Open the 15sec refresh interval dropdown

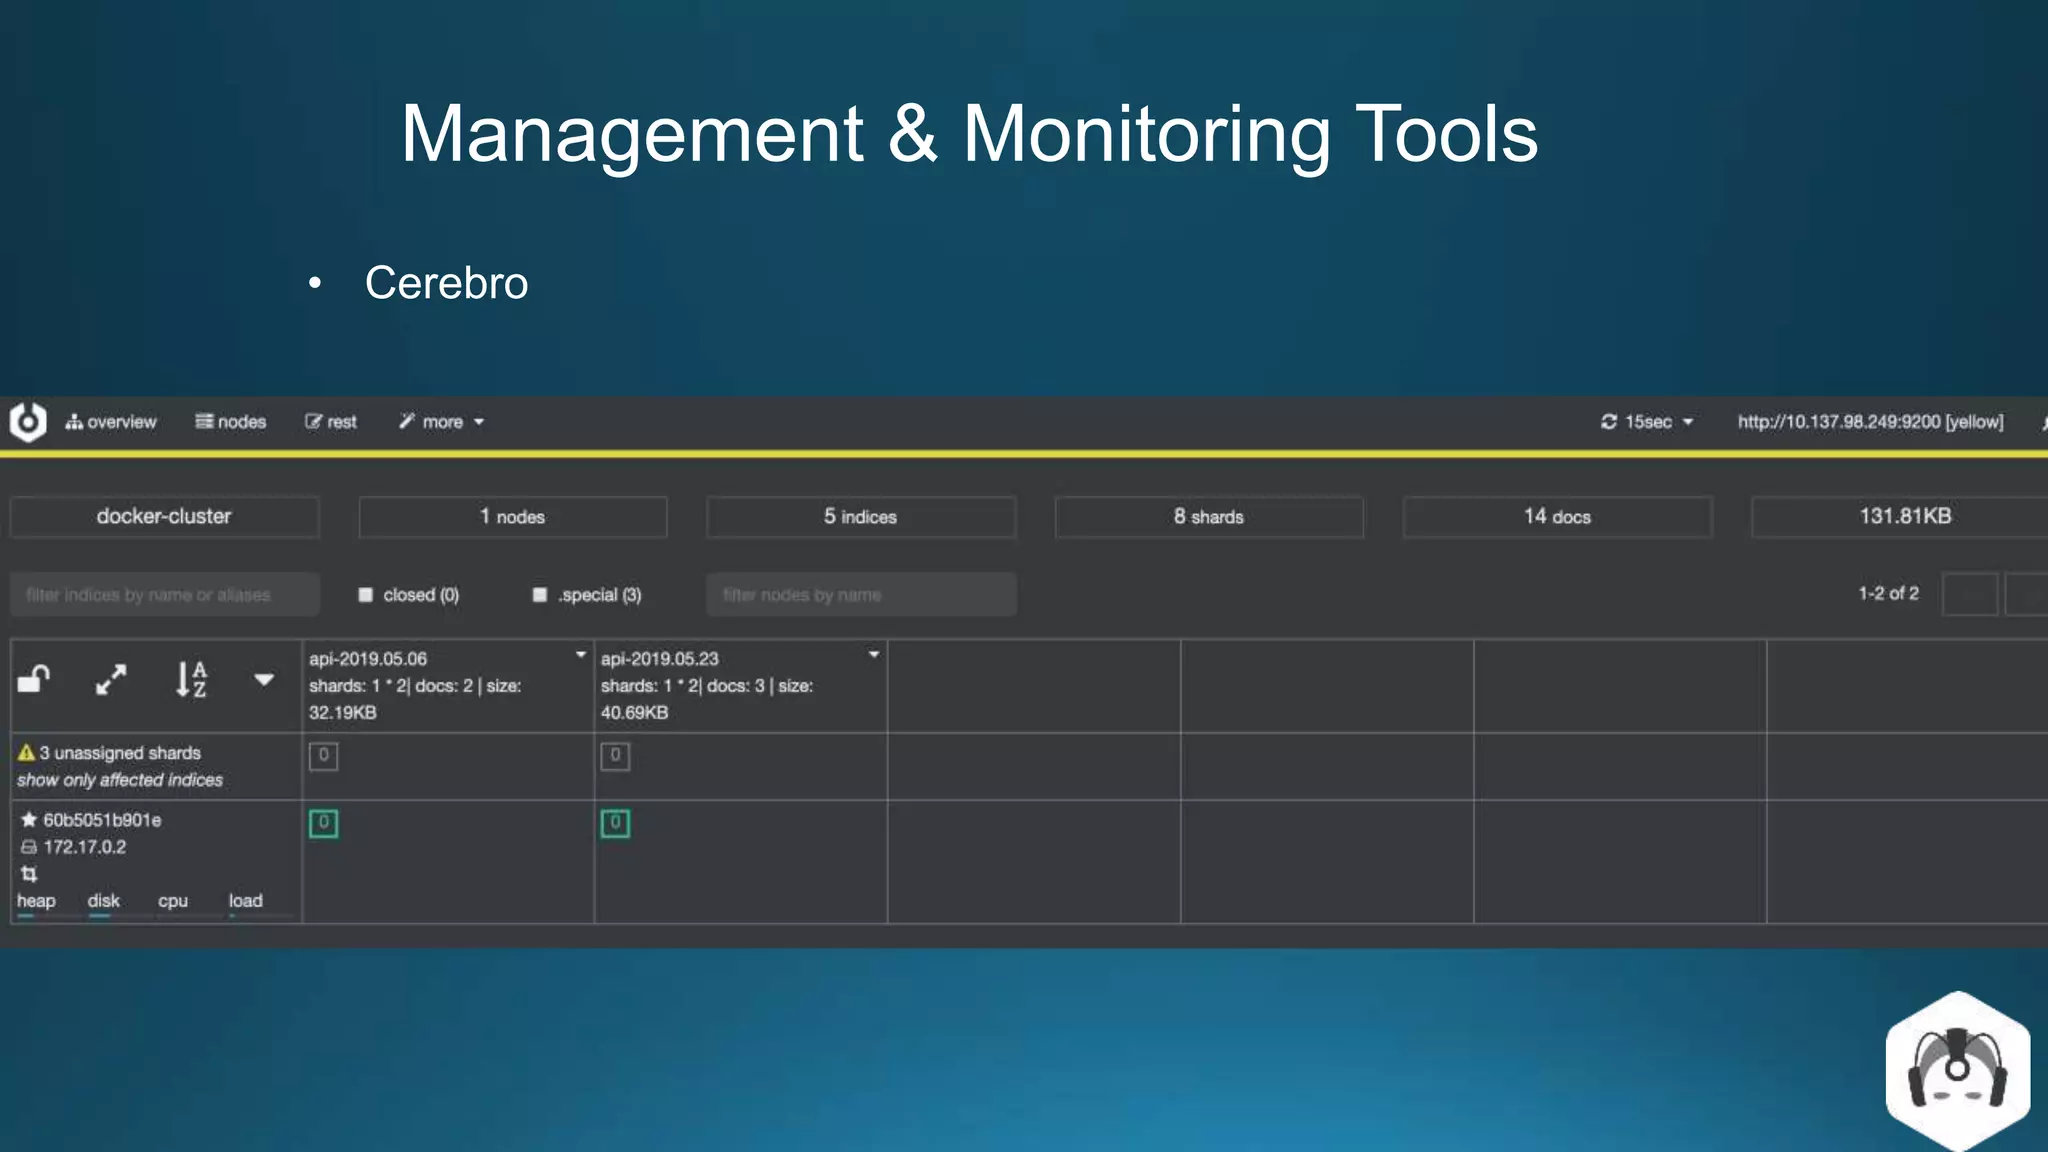(x=1647, y=422)
